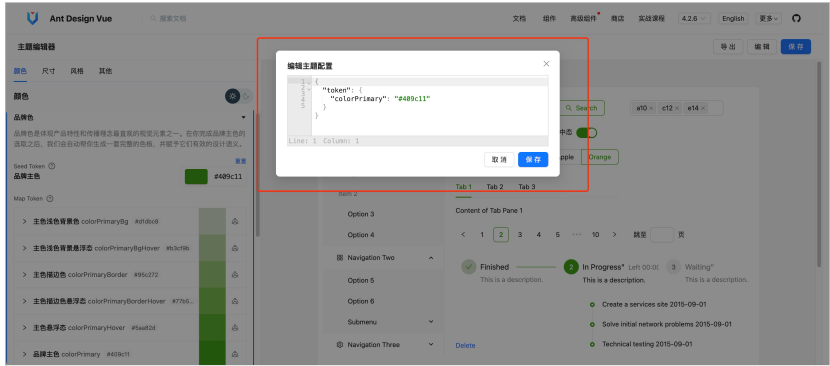Open the 高级组件 nav link
Viewport: 830px width, 366px height.
tap(583, 19)
